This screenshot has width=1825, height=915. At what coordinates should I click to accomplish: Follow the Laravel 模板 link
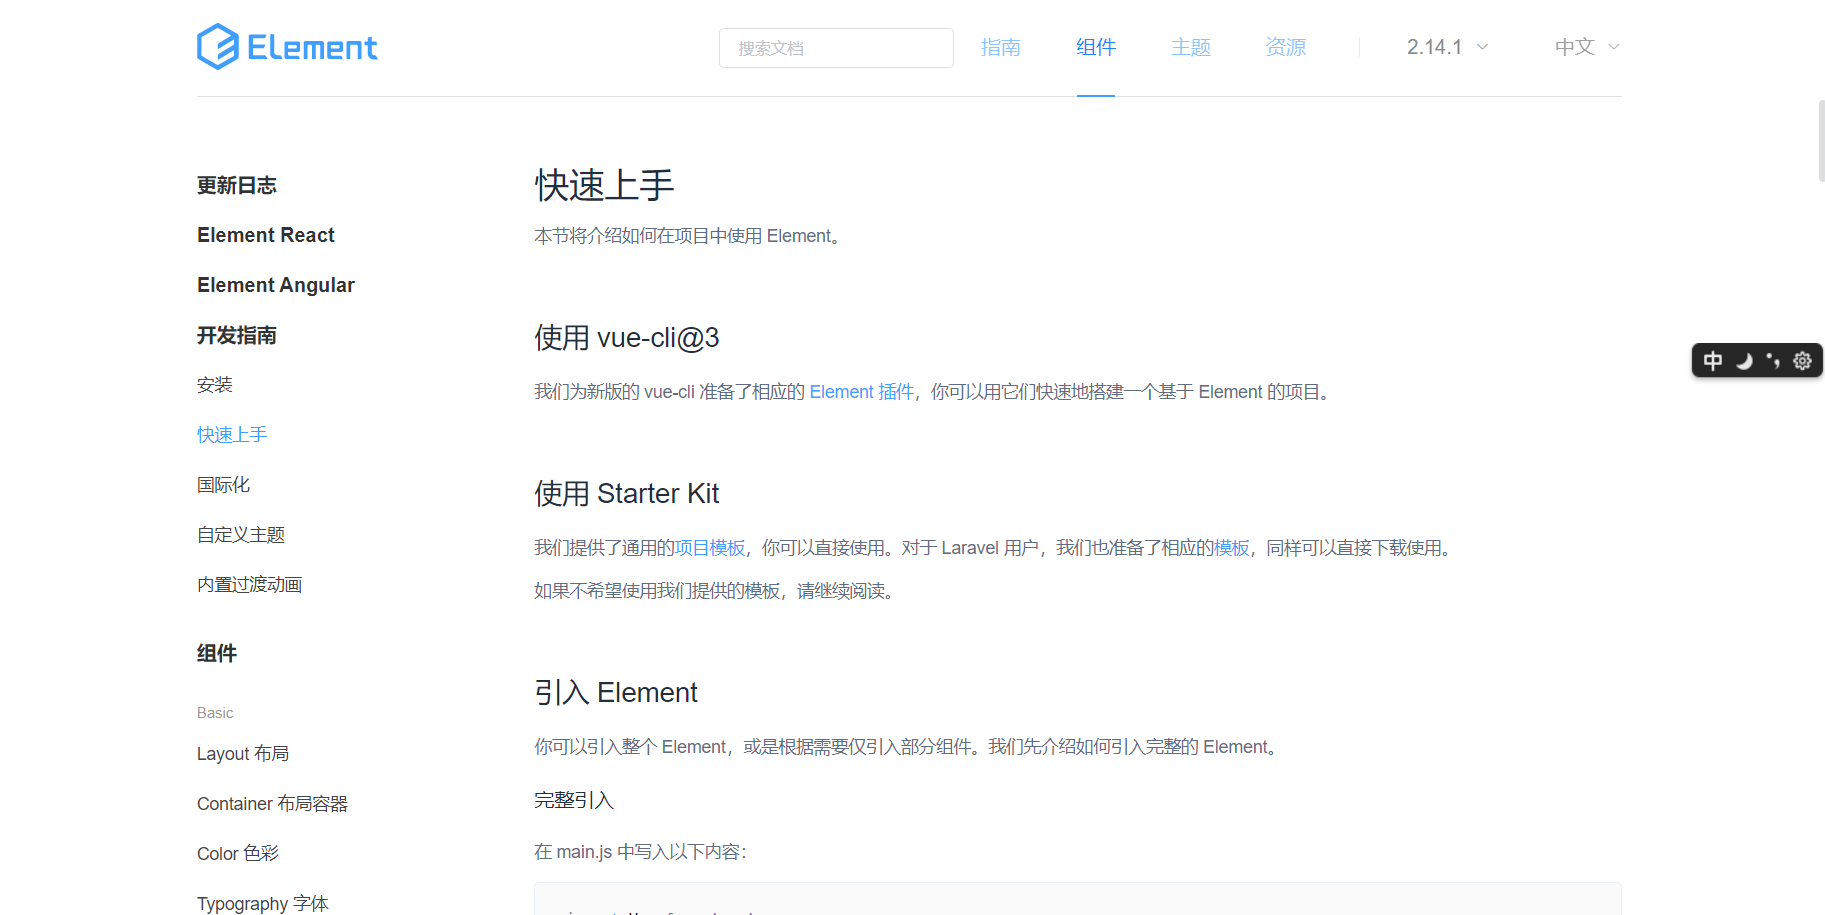point(1232,548)
